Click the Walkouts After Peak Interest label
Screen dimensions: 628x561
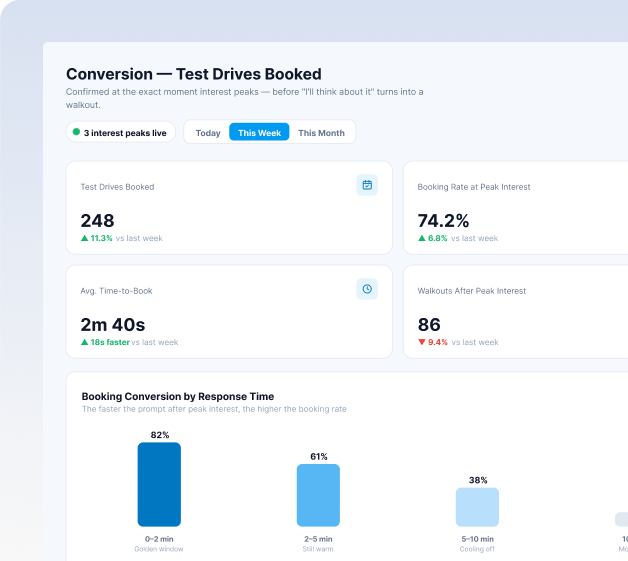point(472,291)
